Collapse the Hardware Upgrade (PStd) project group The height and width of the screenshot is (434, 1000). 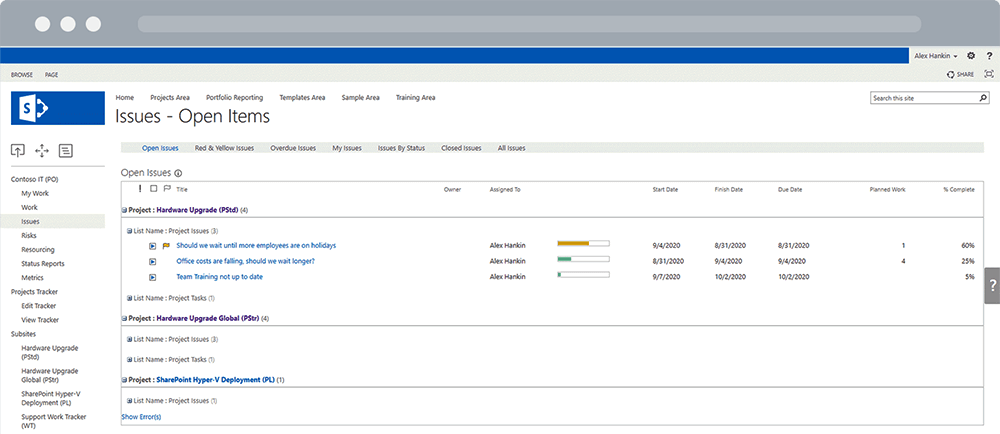click(x=124, y=211)
